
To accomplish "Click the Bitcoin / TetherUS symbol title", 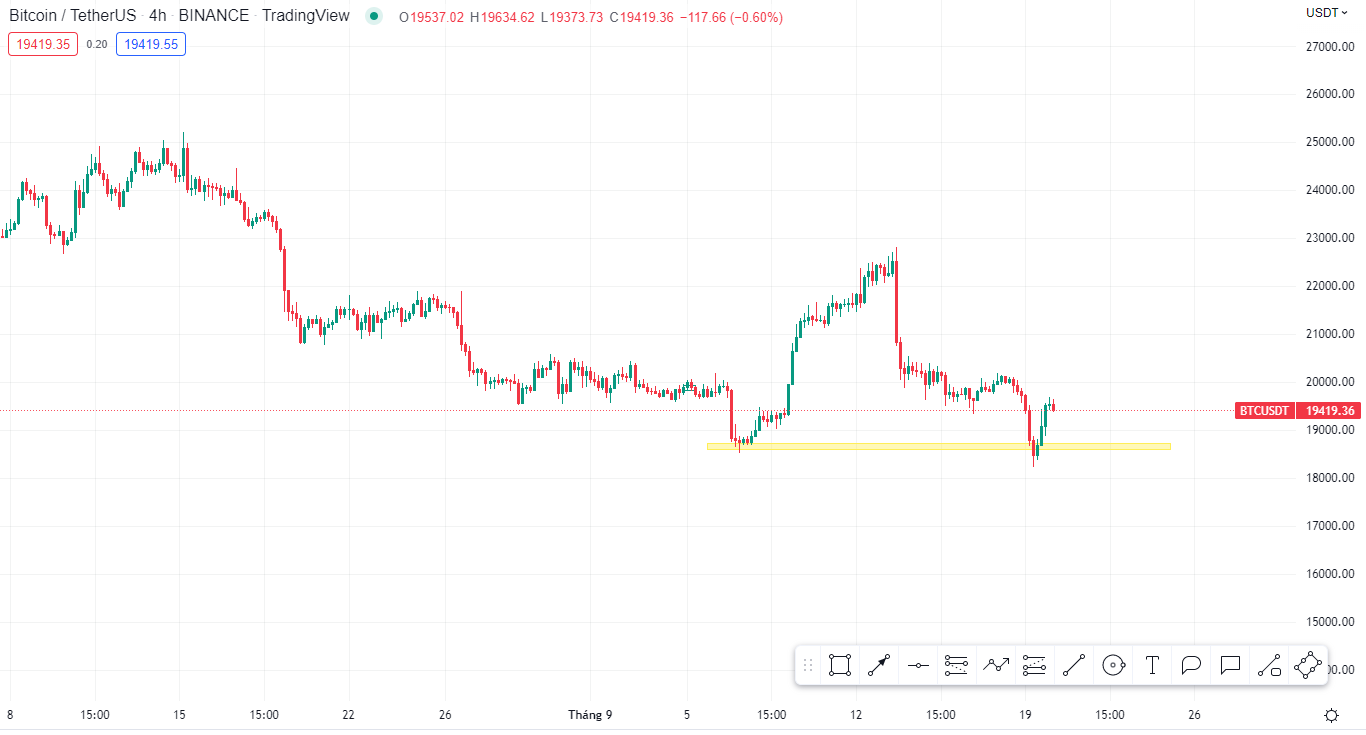I will pos(73,16).
